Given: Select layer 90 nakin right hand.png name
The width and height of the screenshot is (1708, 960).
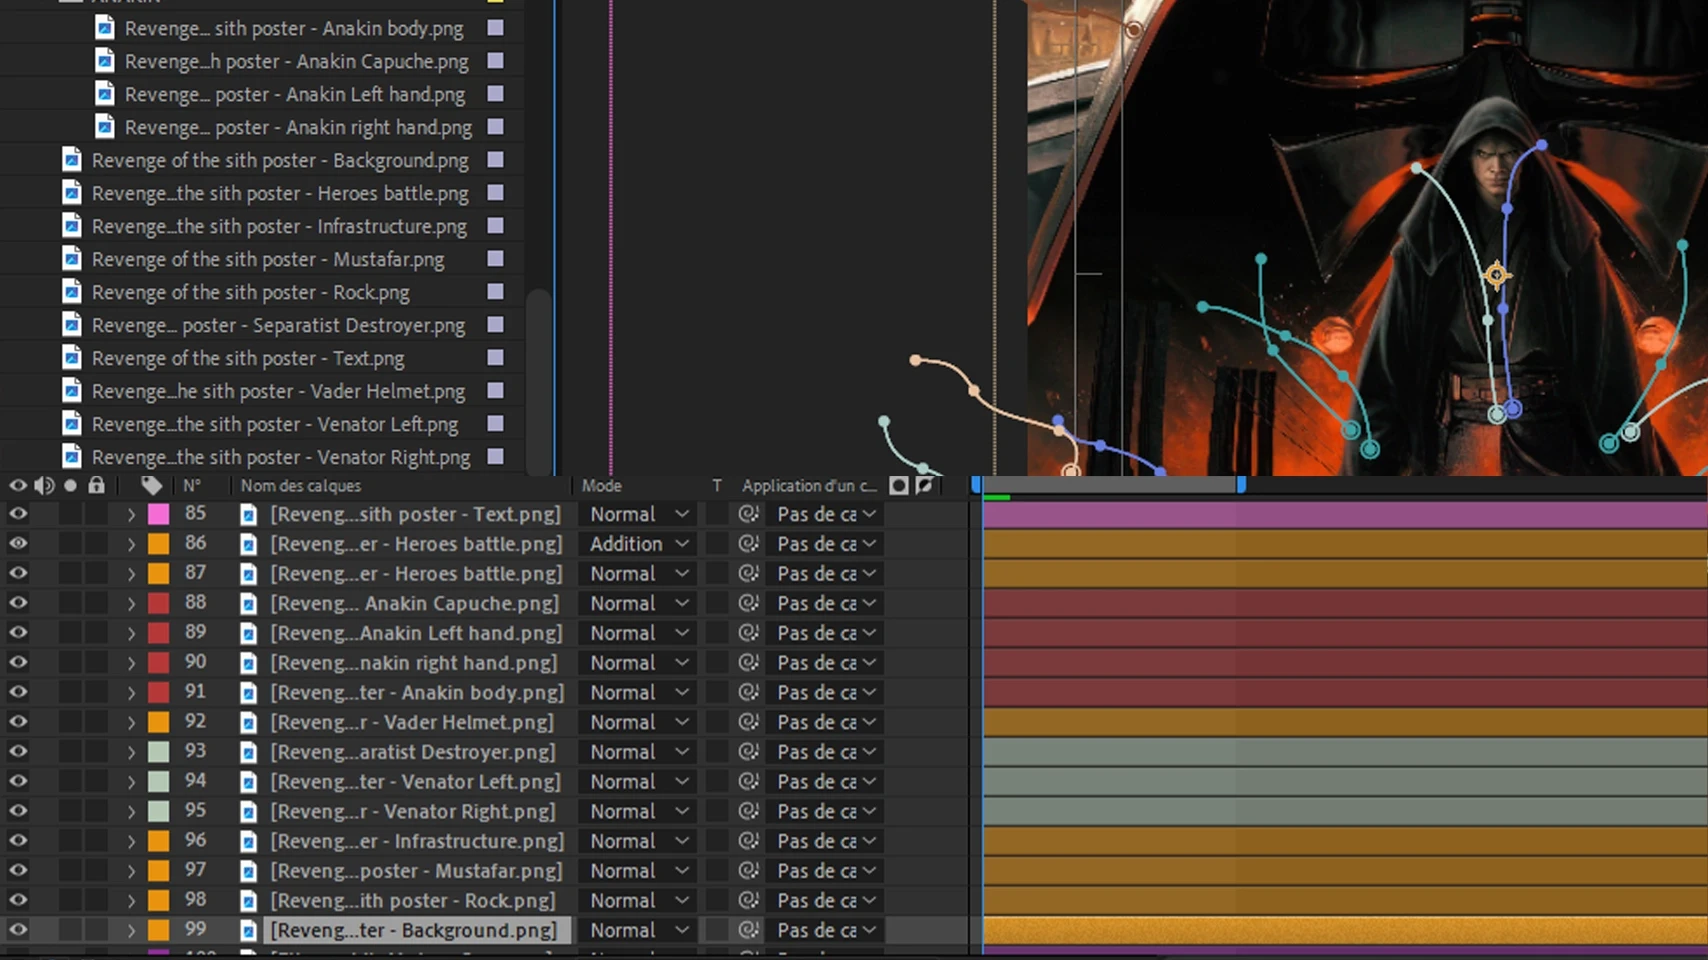Looking at the screenshot, I should click(x=414, y=663).
